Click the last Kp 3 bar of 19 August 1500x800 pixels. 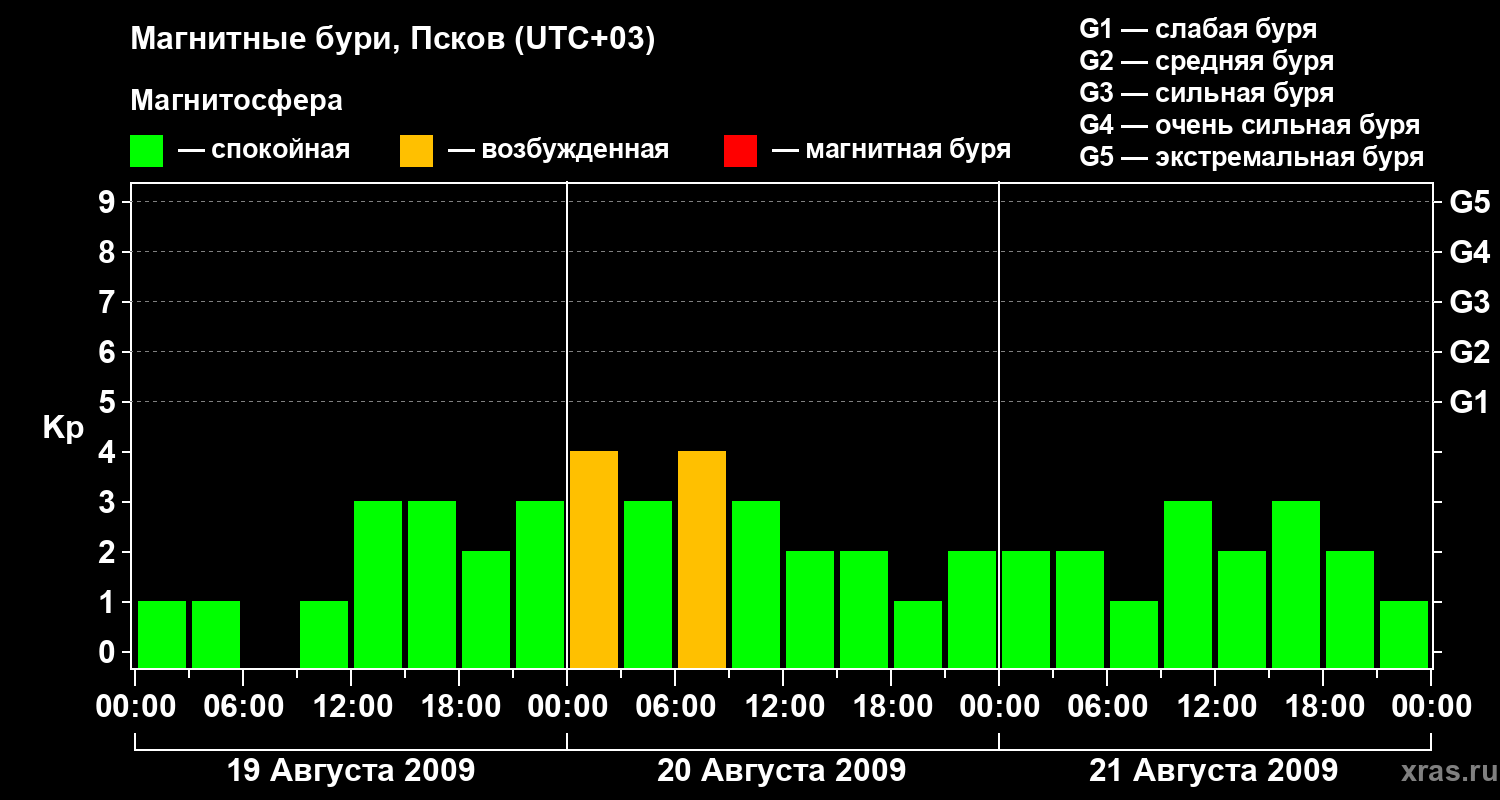coord(540,584)
